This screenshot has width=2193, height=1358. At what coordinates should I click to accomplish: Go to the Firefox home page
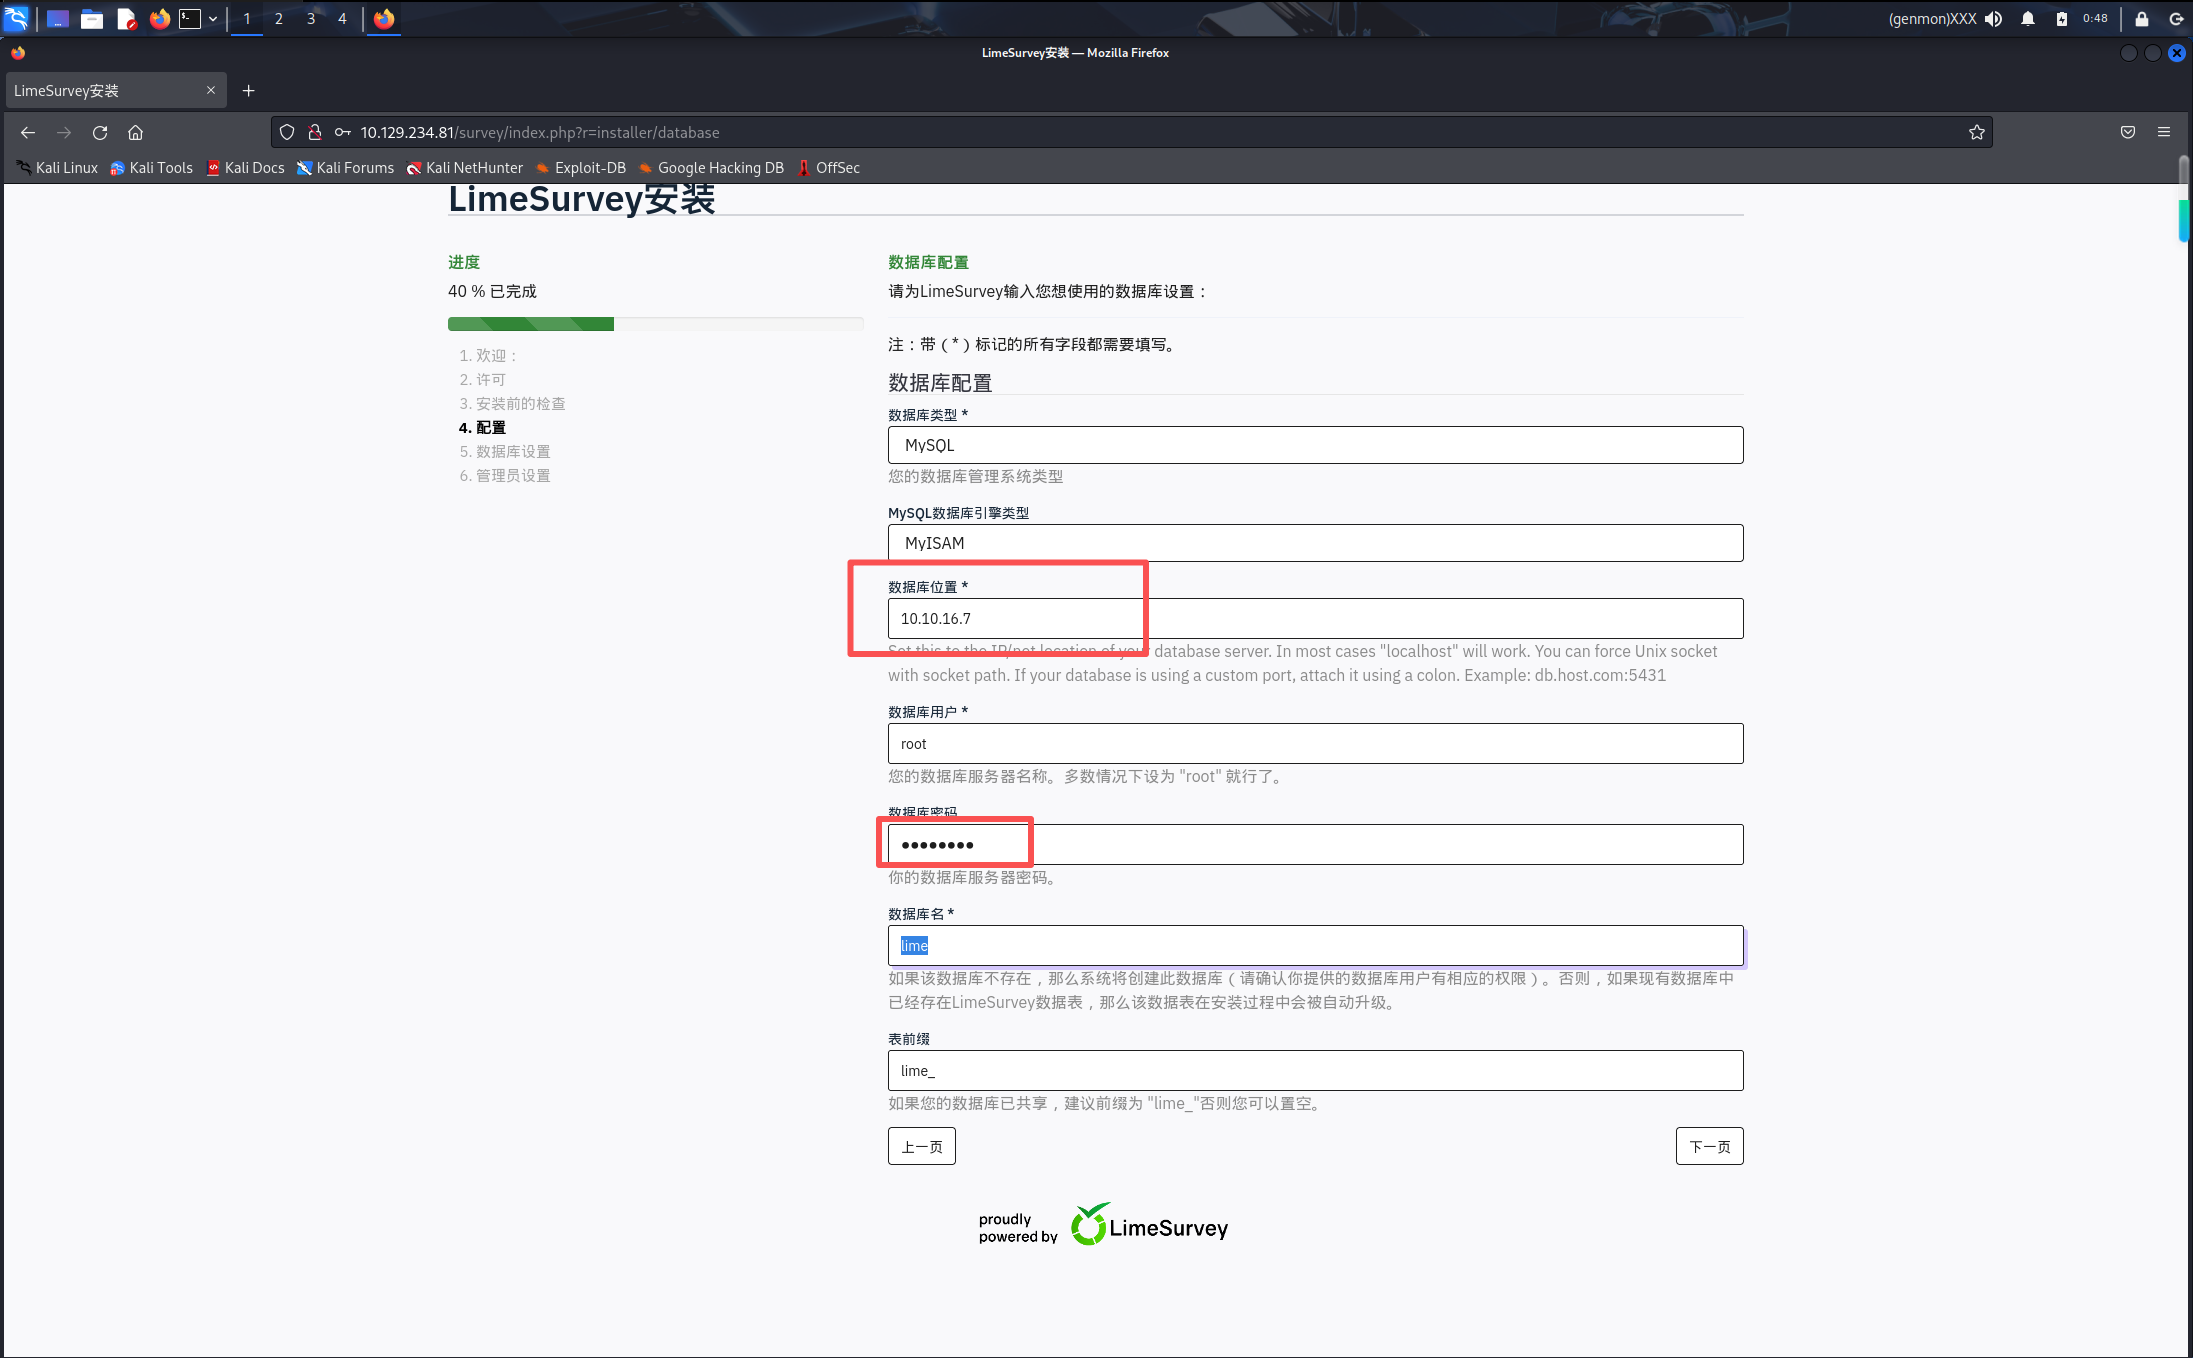tap(136, 132)
